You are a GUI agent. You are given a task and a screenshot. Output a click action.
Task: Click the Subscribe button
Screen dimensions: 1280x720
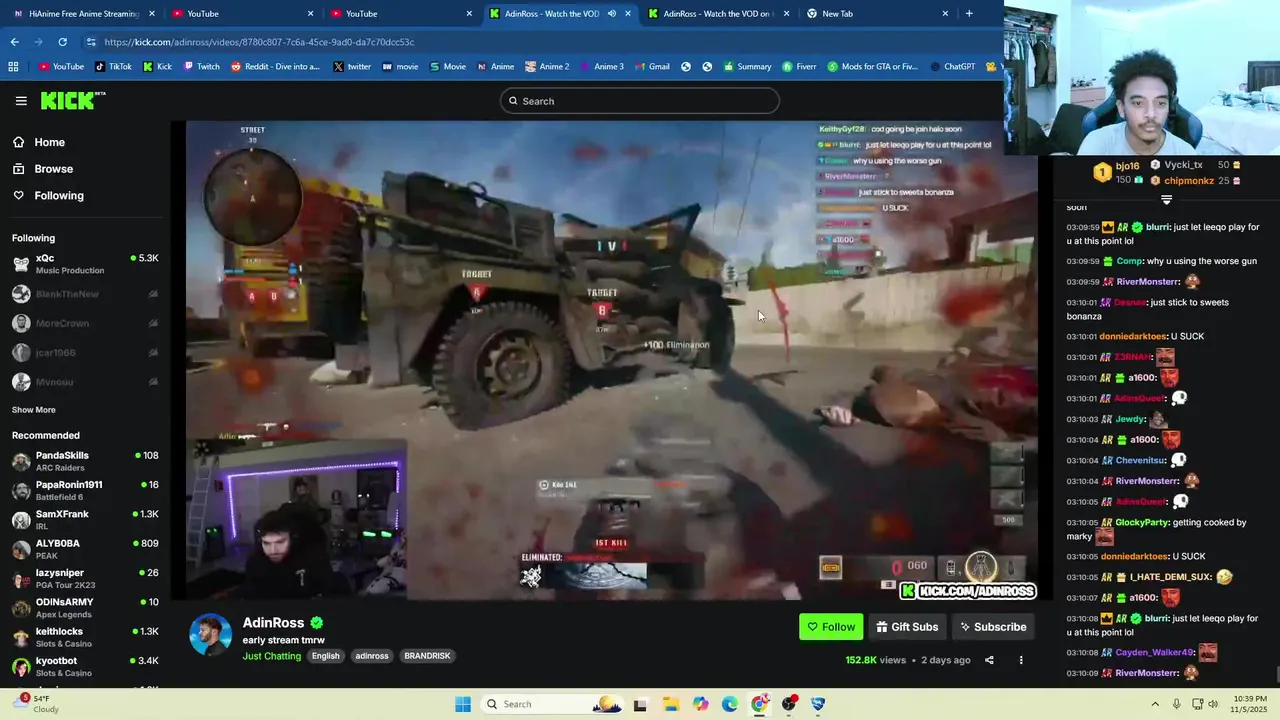[x=993, y=627]
